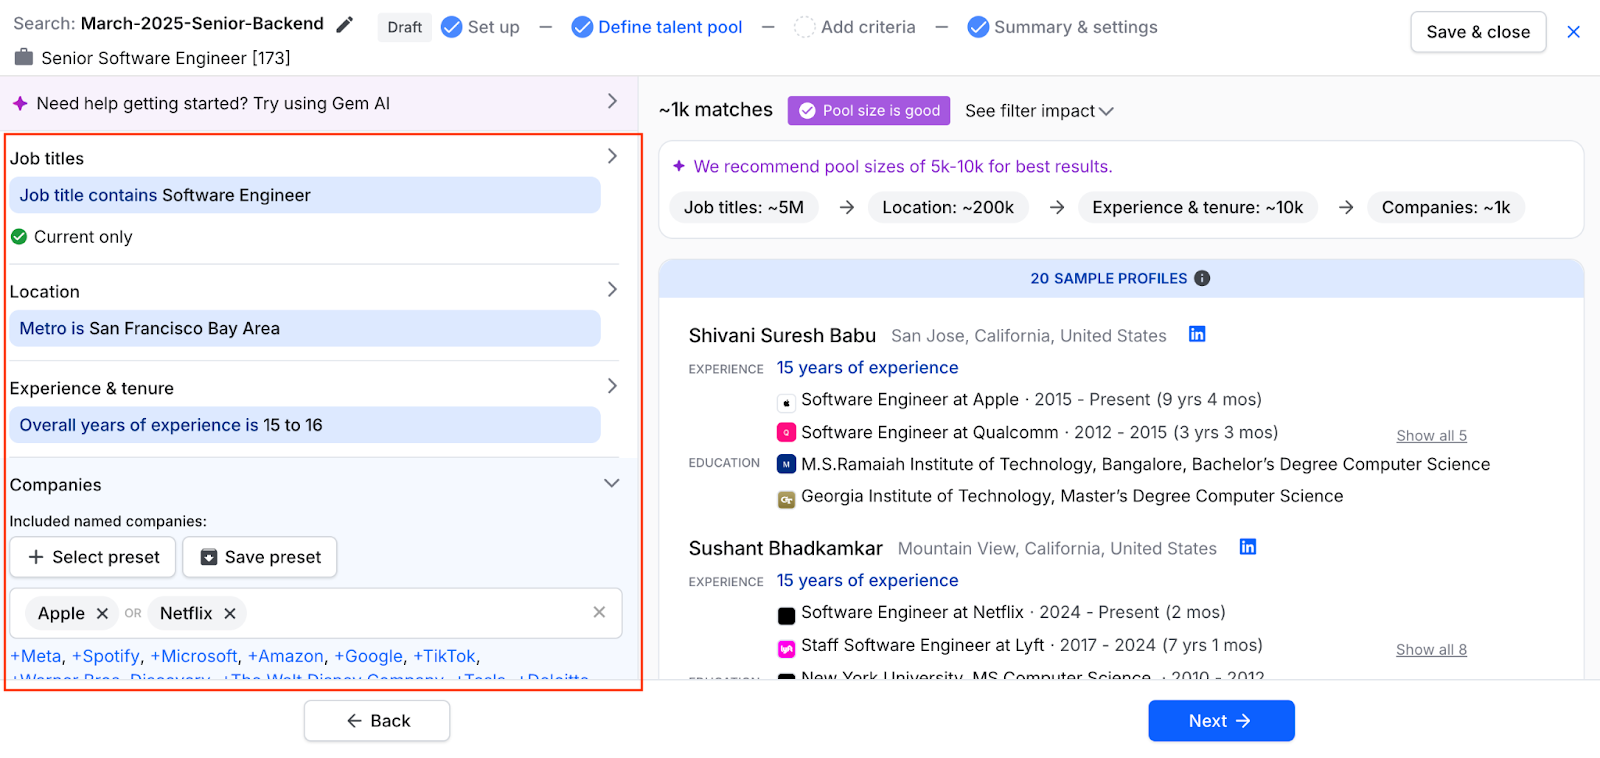Click the Qualcomm logo icon
Viewport: 1600px width, 758px height.
coord(786,433)
